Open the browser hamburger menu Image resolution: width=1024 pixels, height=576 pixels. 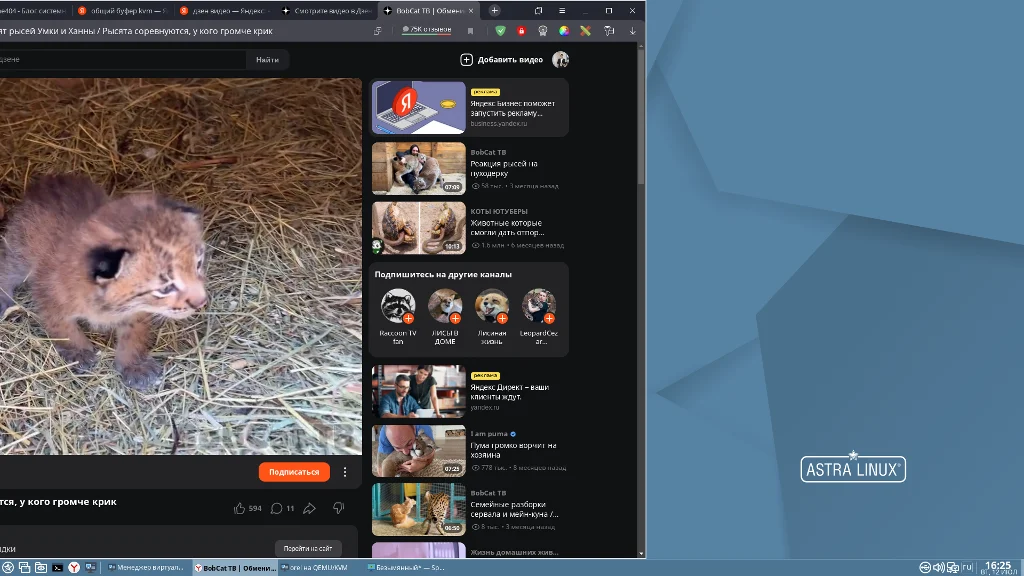[562, 10]
